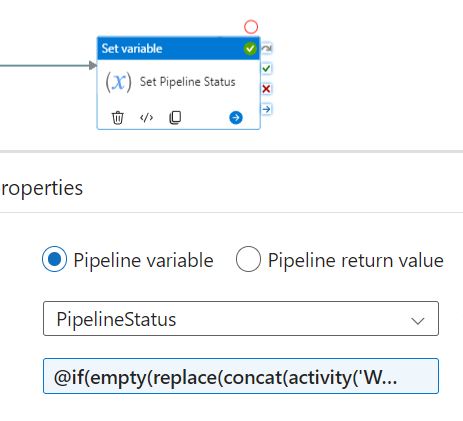
Task: Delete the Set Pipeline Status activity
Action: 117,118
